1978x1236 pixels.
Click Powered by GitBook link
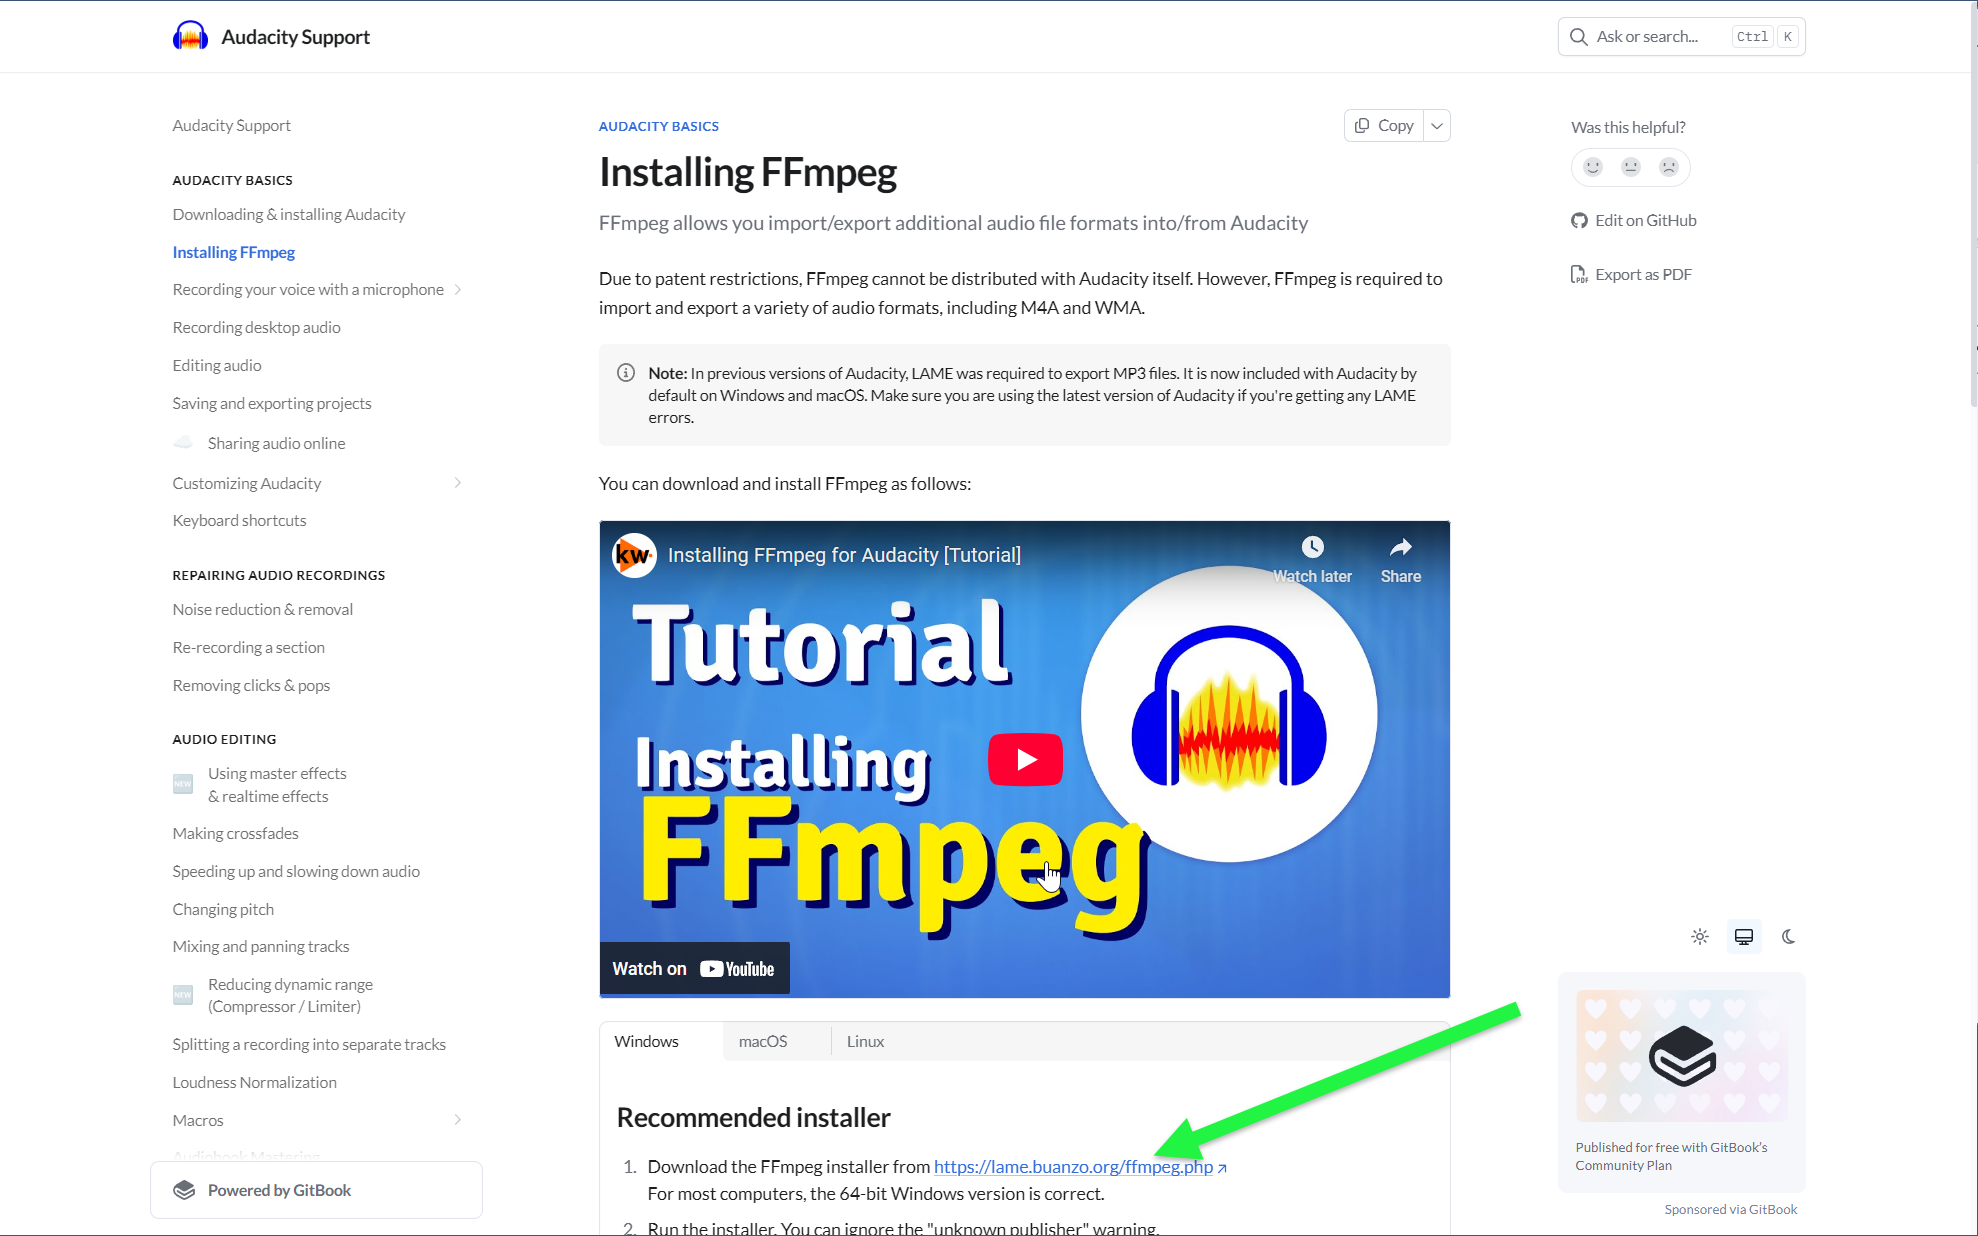[316, 1190]
